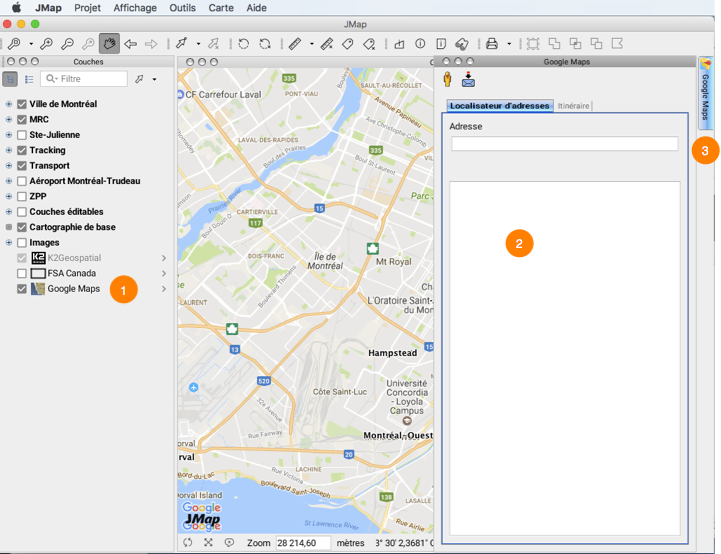Go to previous map view with left arrow
The width and height of the screenshot is (721, 554).
(131, 44)
